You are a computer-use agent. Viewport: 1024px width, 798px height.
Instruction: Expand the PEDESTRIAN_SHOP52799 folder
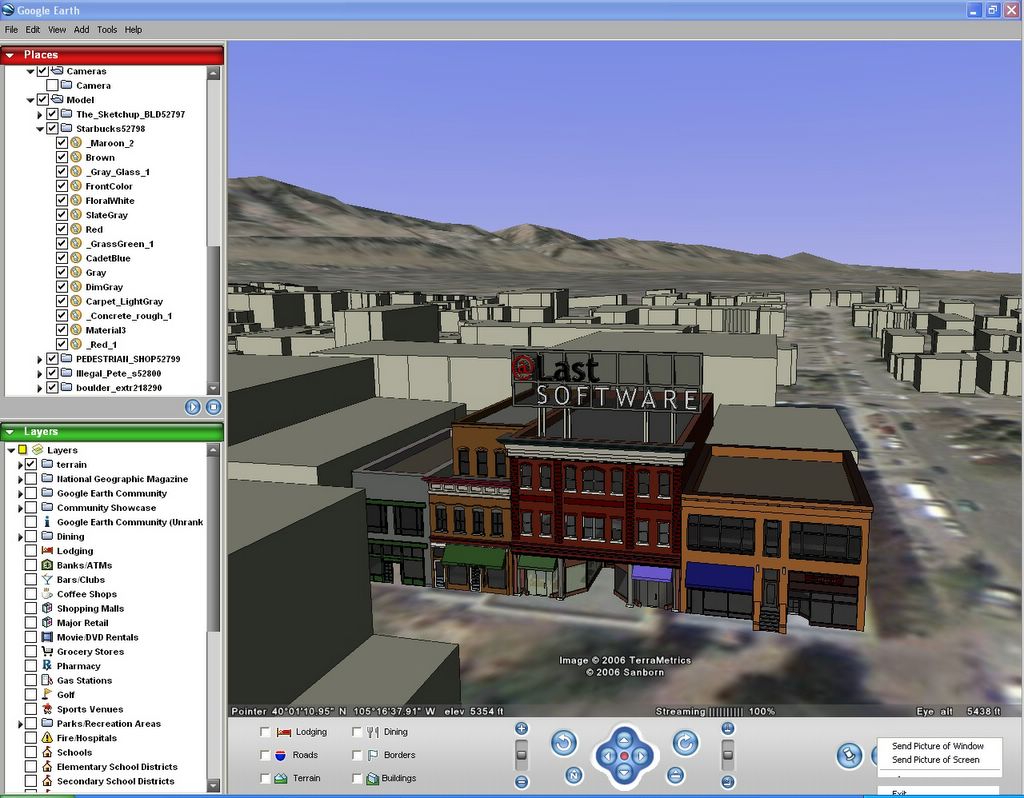(40, 359)
